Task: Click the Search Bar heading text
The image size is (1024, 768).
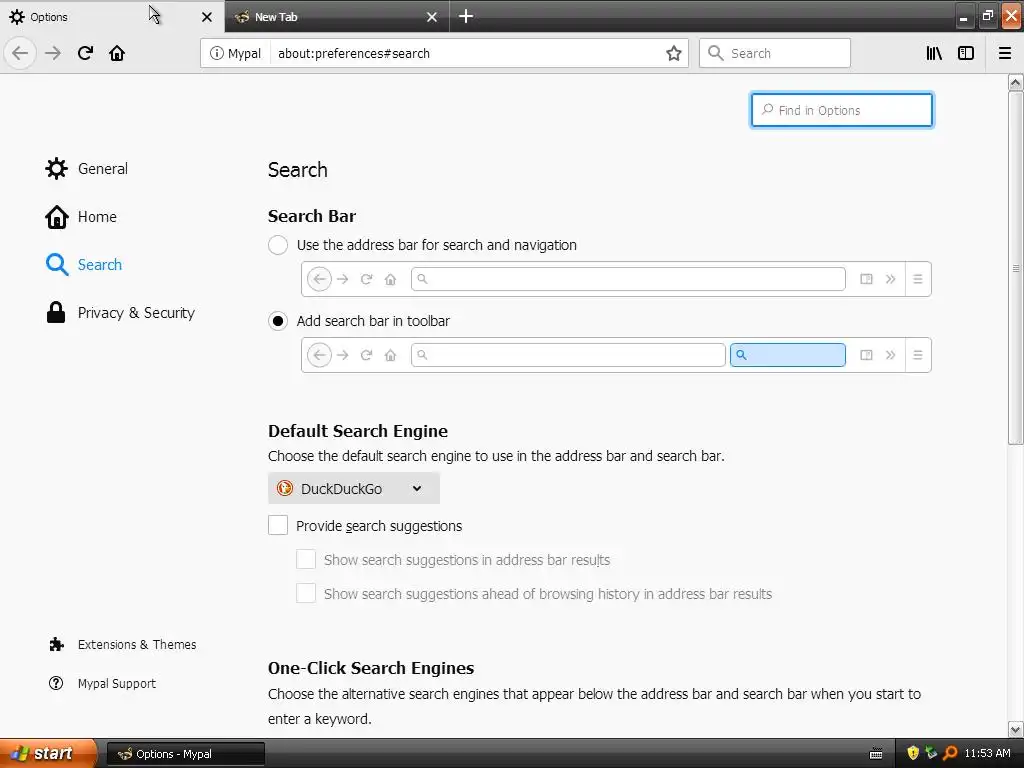Action: click(312, 216)
